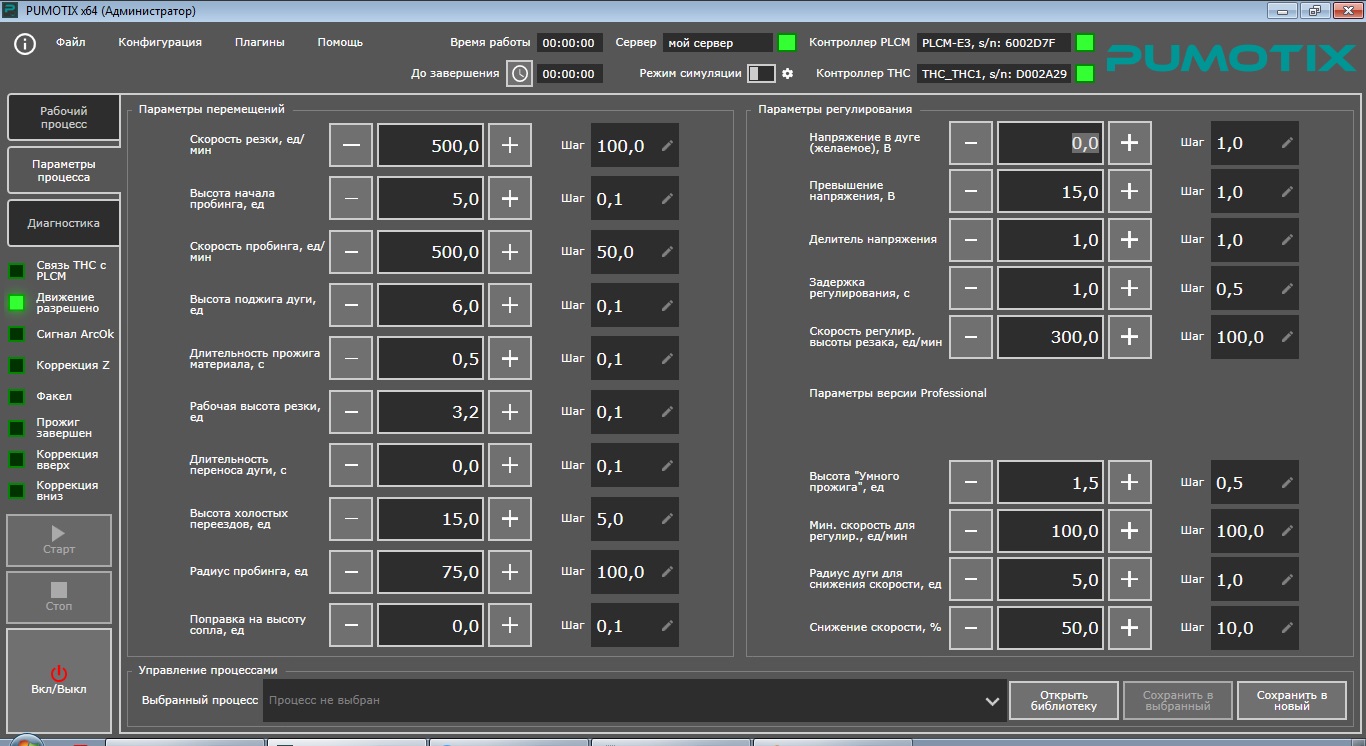Image resolution: width=1366 pixels, height=746 pixels.
Task: Click the Движение разрешено indicator light
Action: click(17, 302)
